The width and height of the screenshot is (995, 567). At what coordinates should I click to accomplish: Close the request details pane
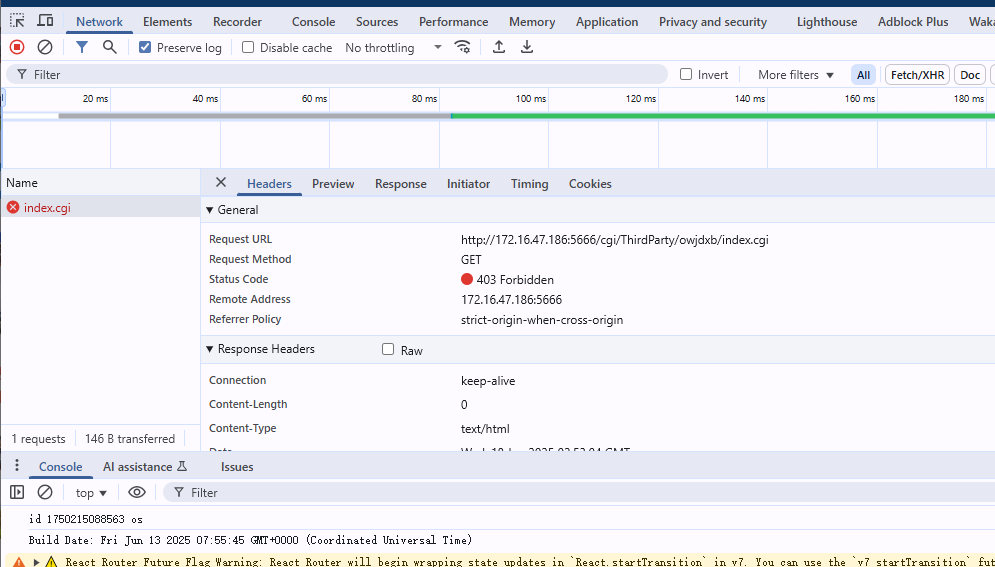click(x=221, y=183)
